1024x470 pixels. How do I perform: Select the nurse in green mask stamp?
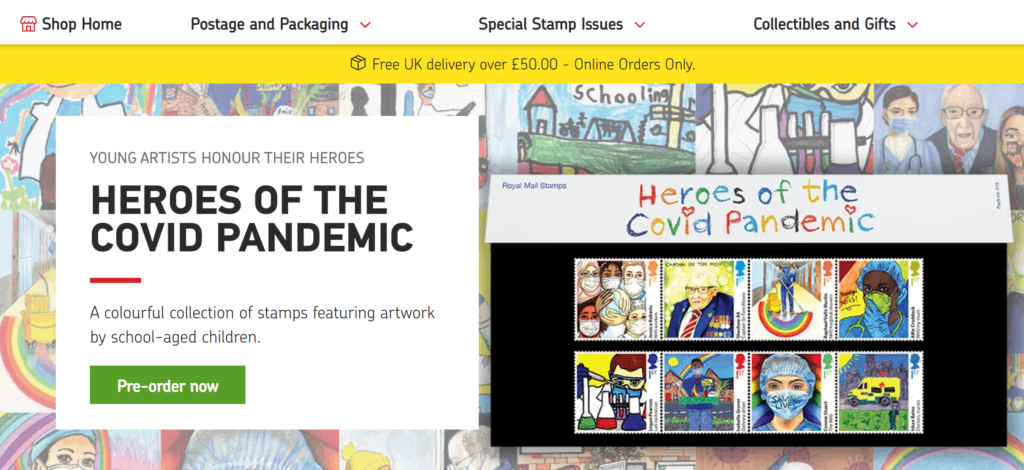point(880,299)
